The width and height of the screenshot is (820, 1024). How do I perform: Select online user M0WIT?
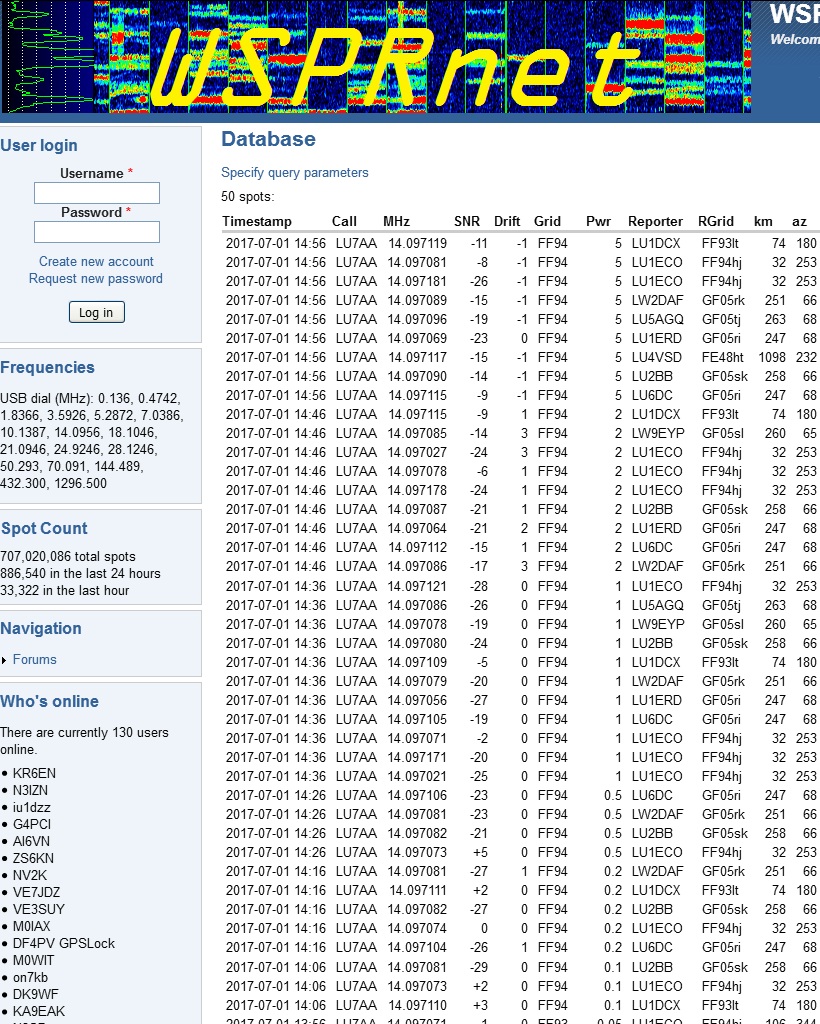[x=33, y=960]
